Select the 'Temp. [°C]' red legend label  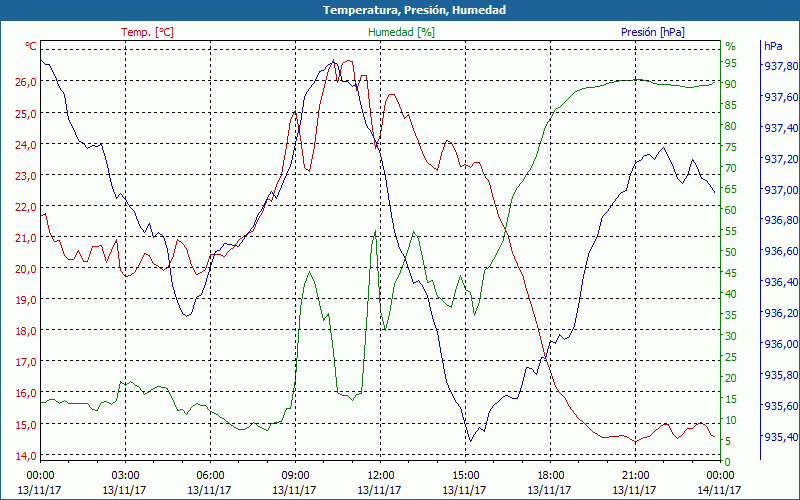pyautogui.click(x=147, y=32)
